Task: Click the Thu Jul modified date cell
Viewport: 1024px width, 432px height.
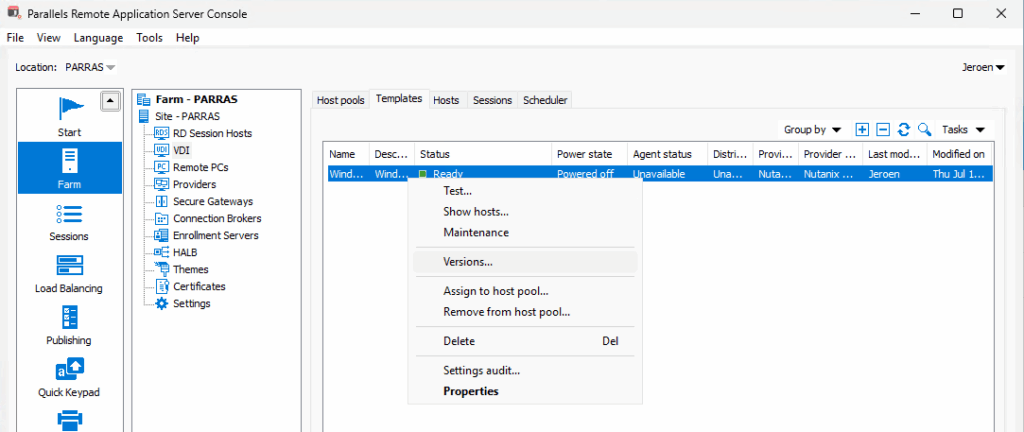Action: pyautogui.click(x=959, y=174)
